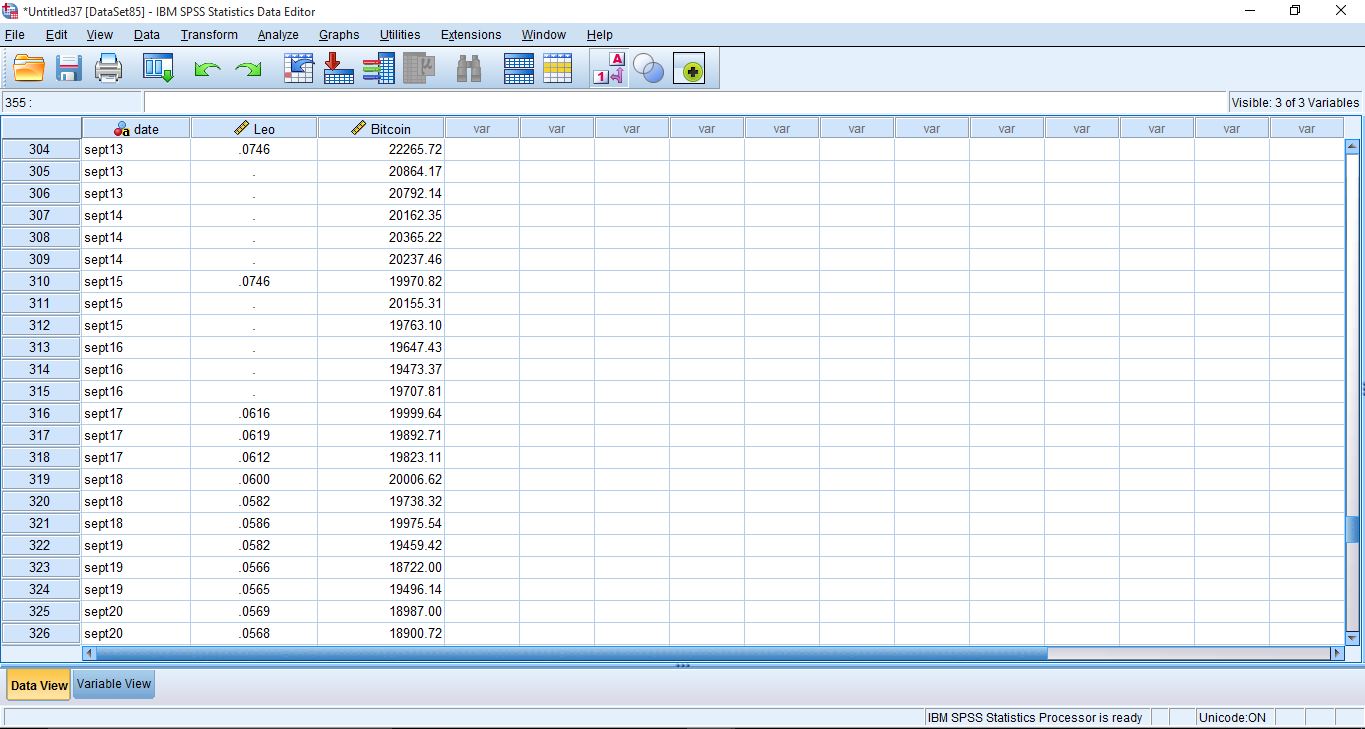Switch to the Variable View tab
The width and height of the screenshot is (1365, 729).
pyautogui.click(x=114, y=684)
